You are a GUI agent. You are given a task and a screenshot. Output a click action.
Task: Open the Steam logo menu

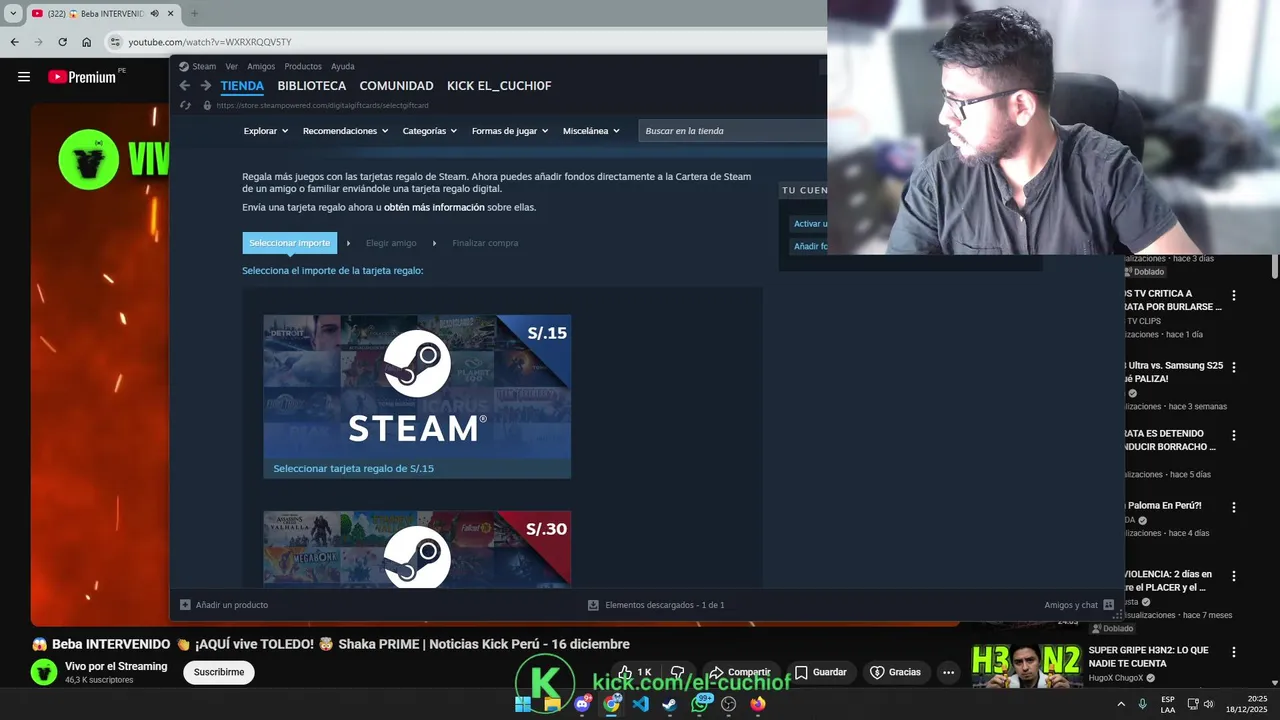tap(197, 66)
